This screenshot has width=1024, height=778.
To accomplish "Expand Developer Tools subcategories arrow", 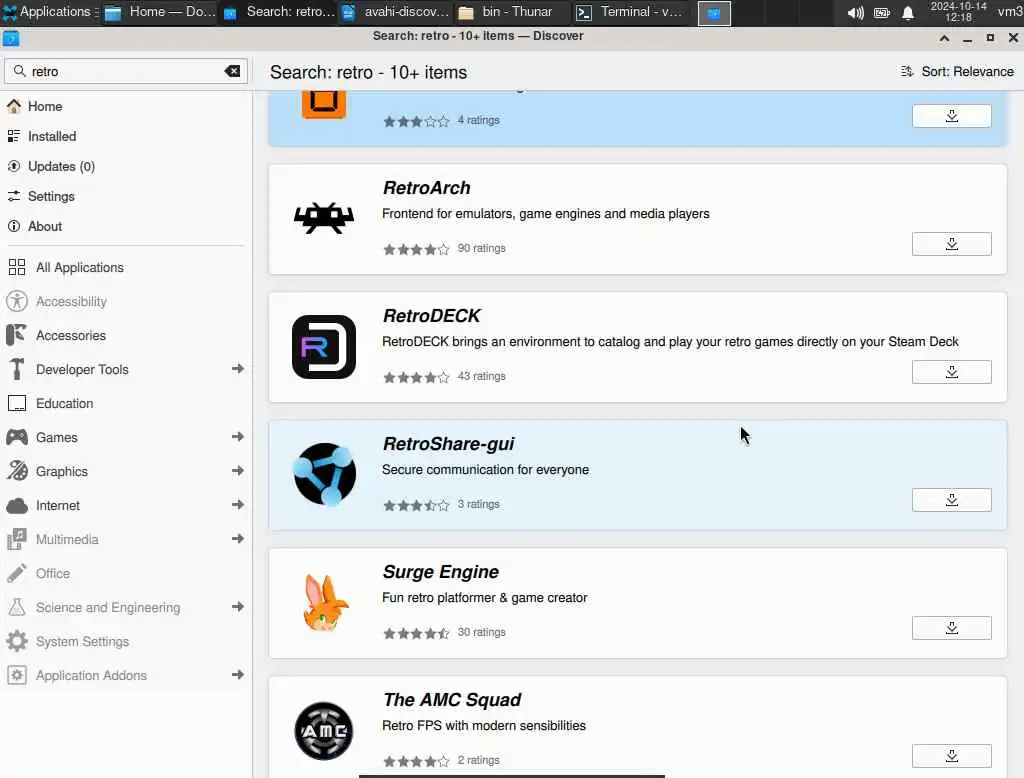I will [x=238, y=369].
